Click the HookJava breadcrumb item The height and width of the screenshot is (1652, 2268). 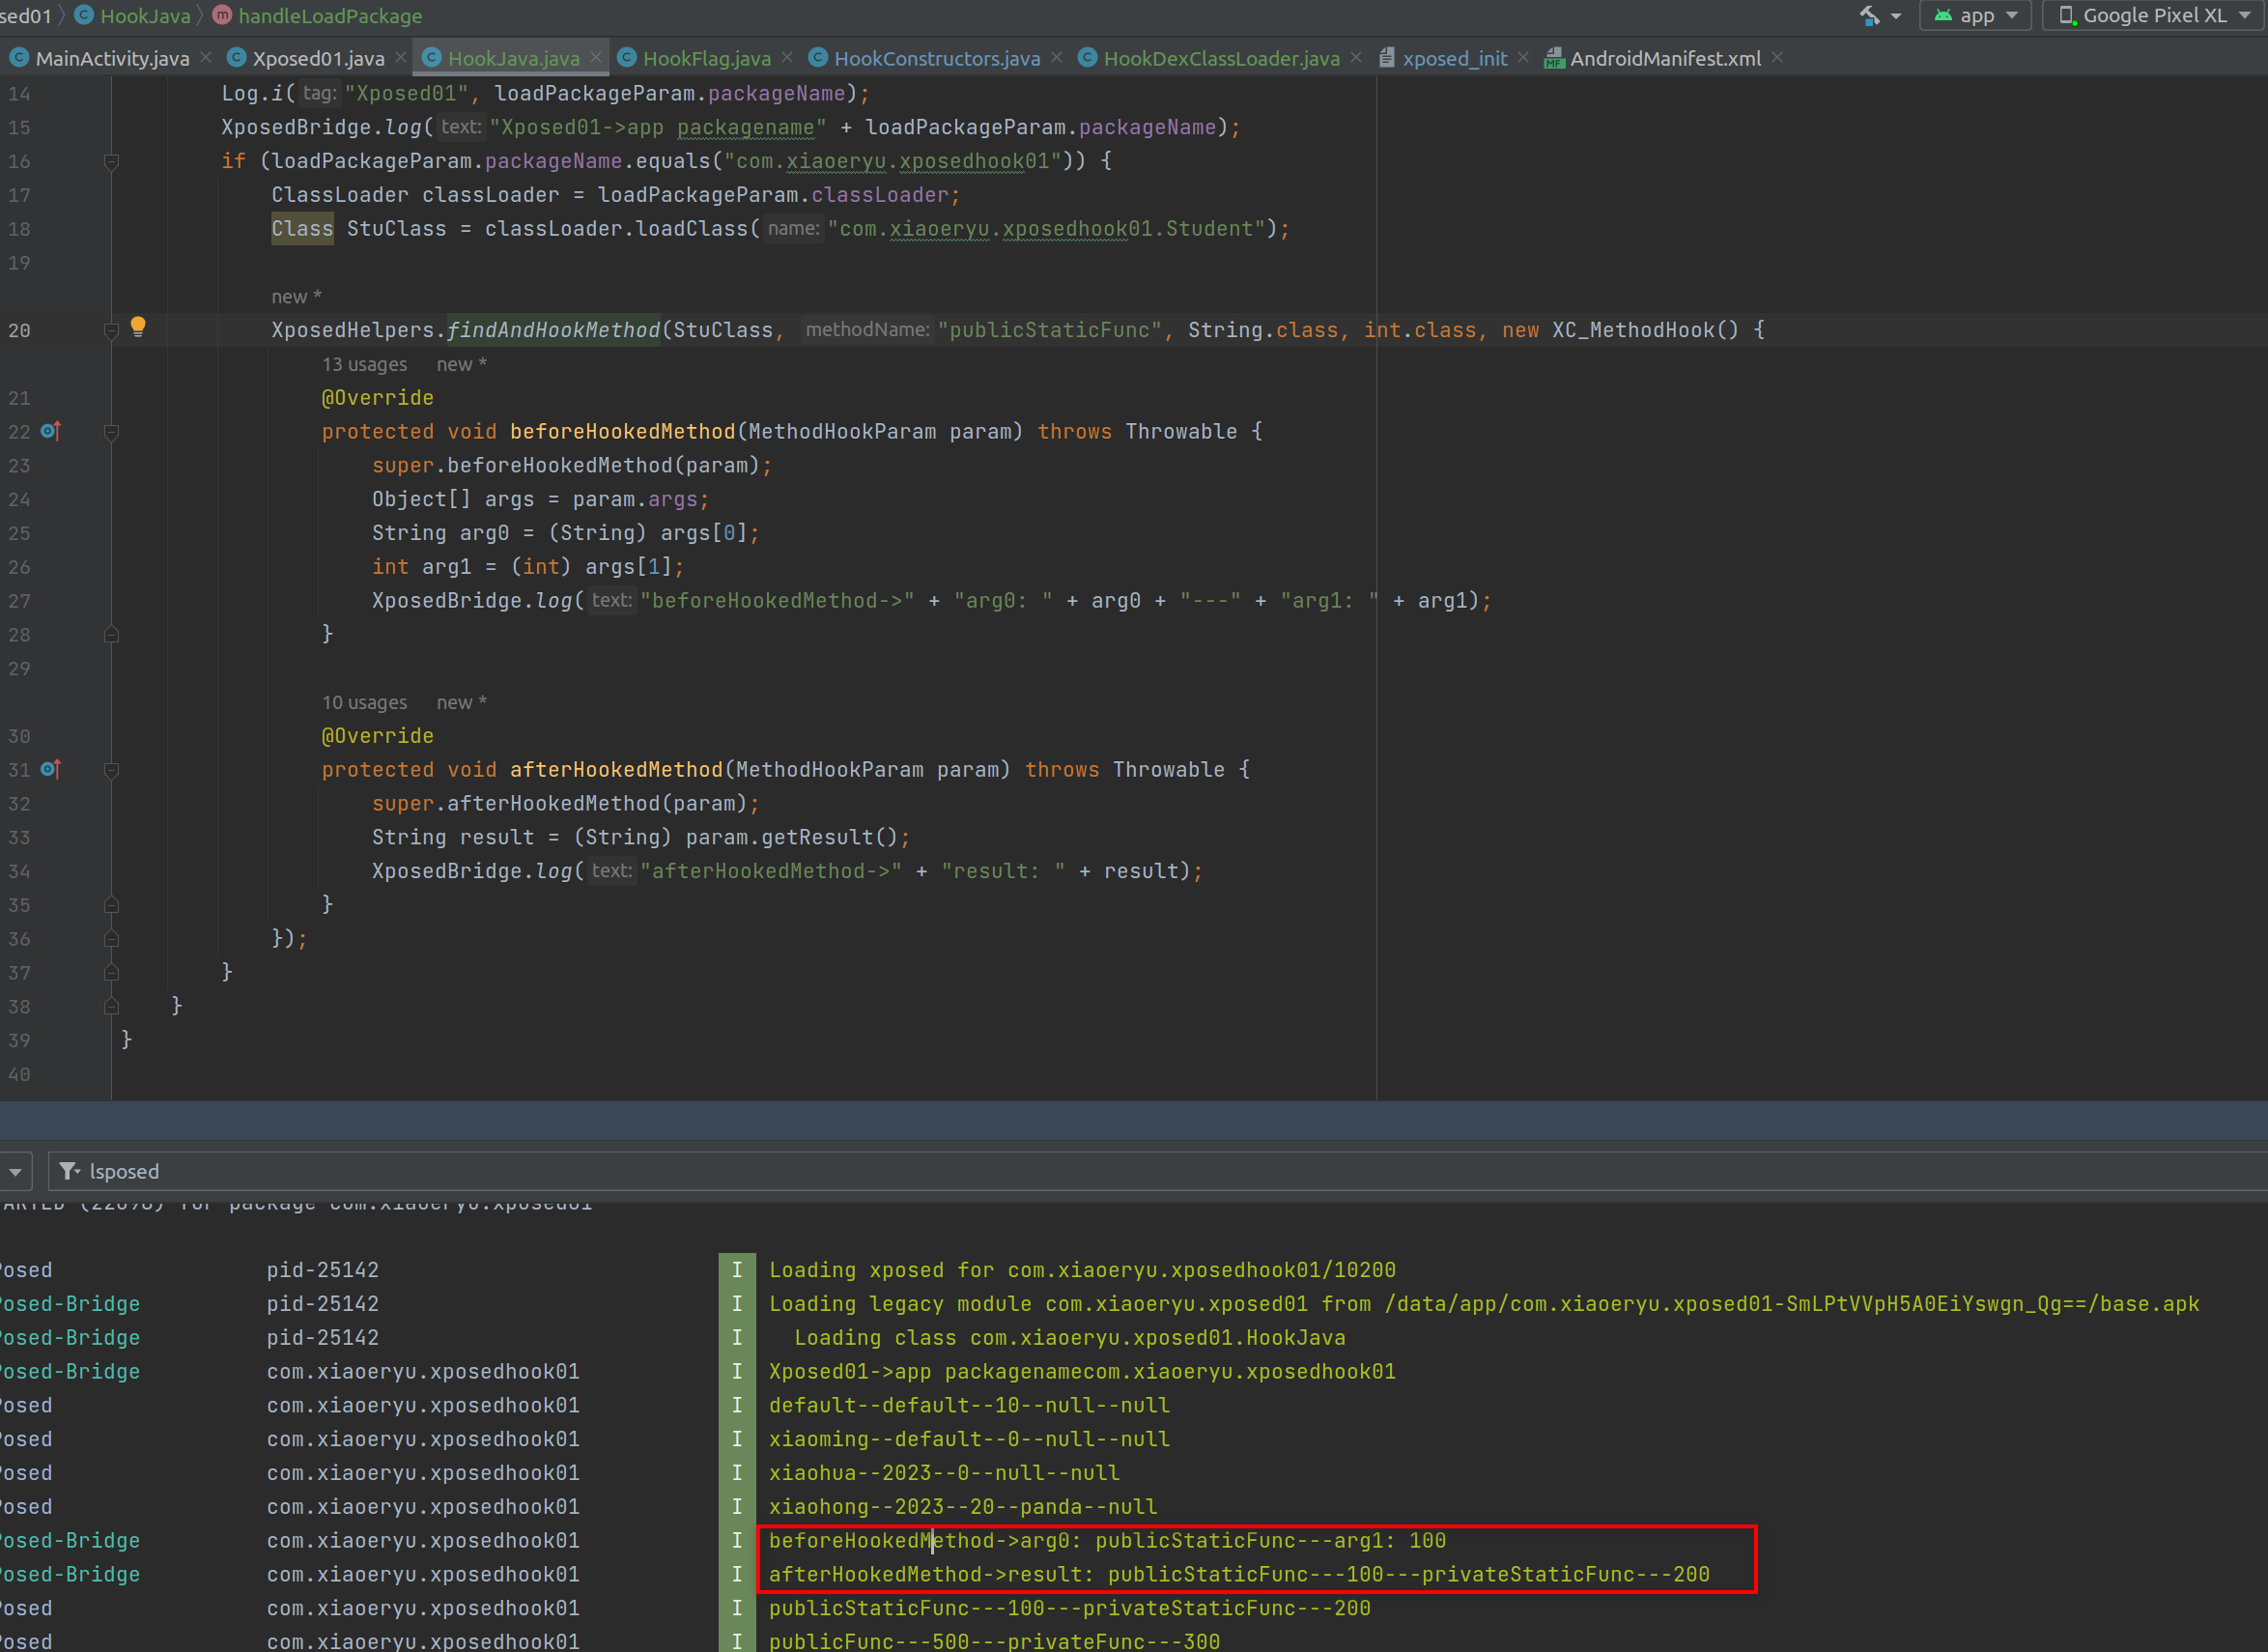(x=145, y=15)
